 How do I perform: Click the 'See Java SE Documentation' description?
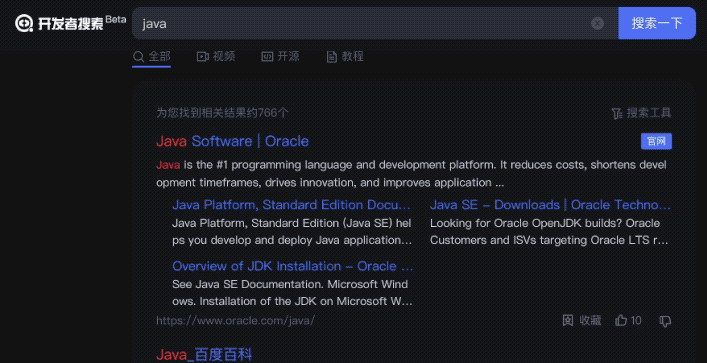pos(292,293)
